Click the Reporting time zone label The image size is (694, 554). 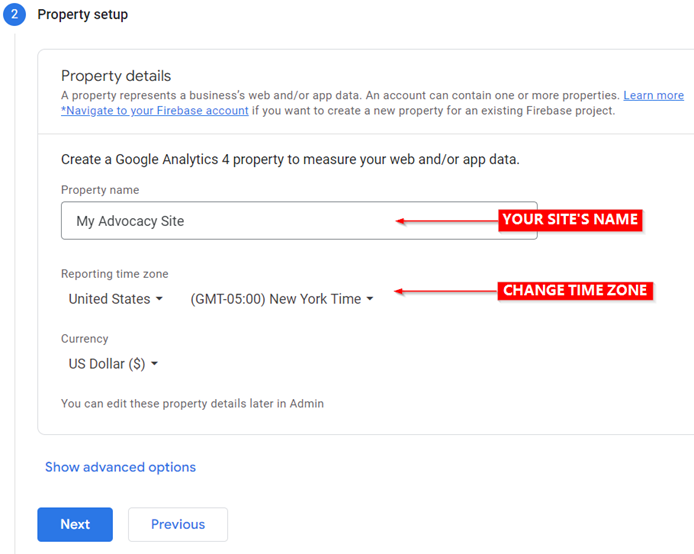pyautogui.click(x=114, y=274)
